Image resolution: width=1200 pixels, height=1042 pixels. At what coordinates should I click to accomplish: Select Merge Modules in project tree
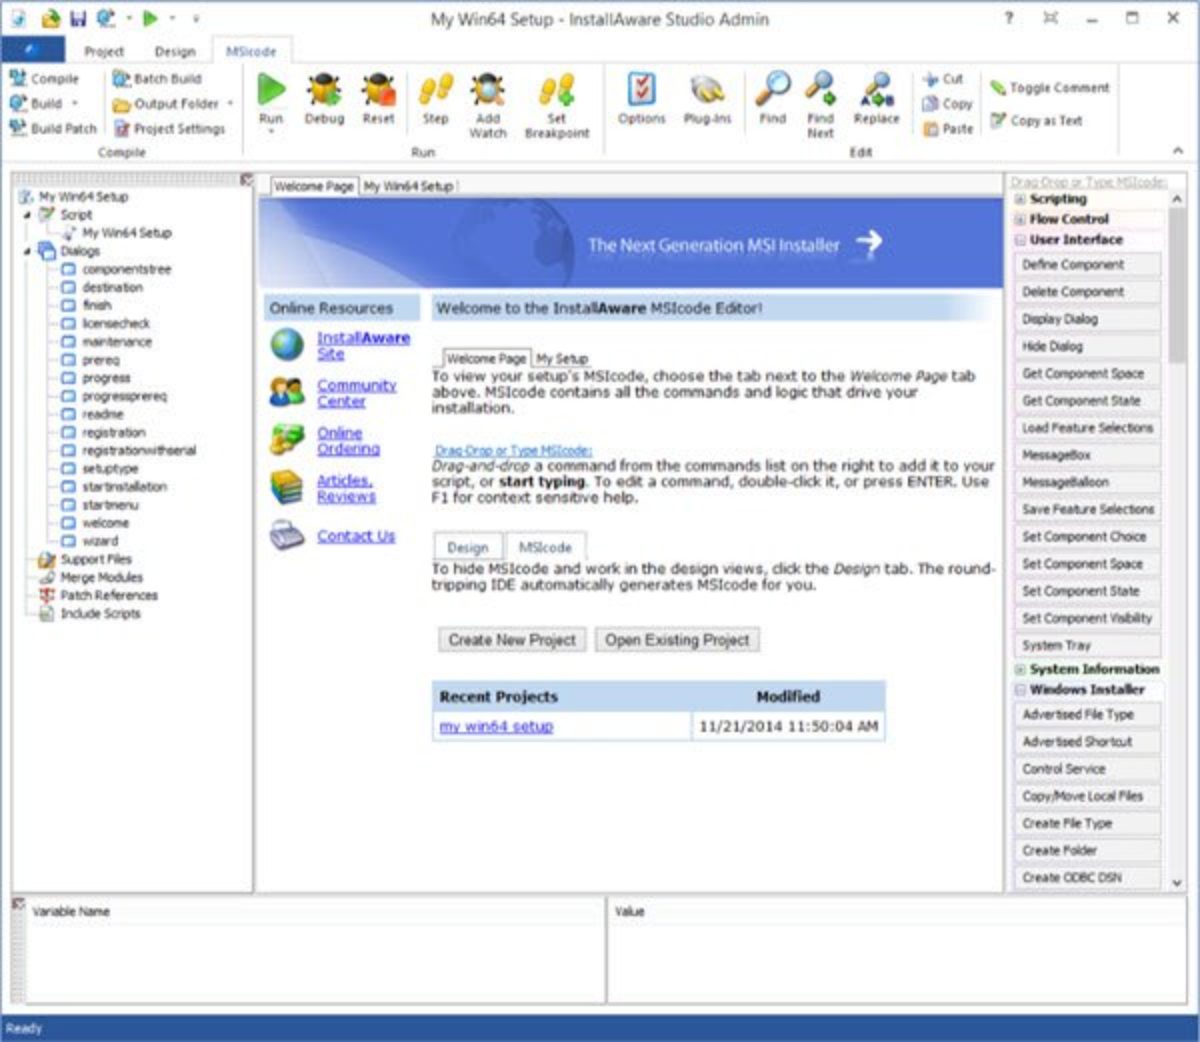[x=101, y=578]
